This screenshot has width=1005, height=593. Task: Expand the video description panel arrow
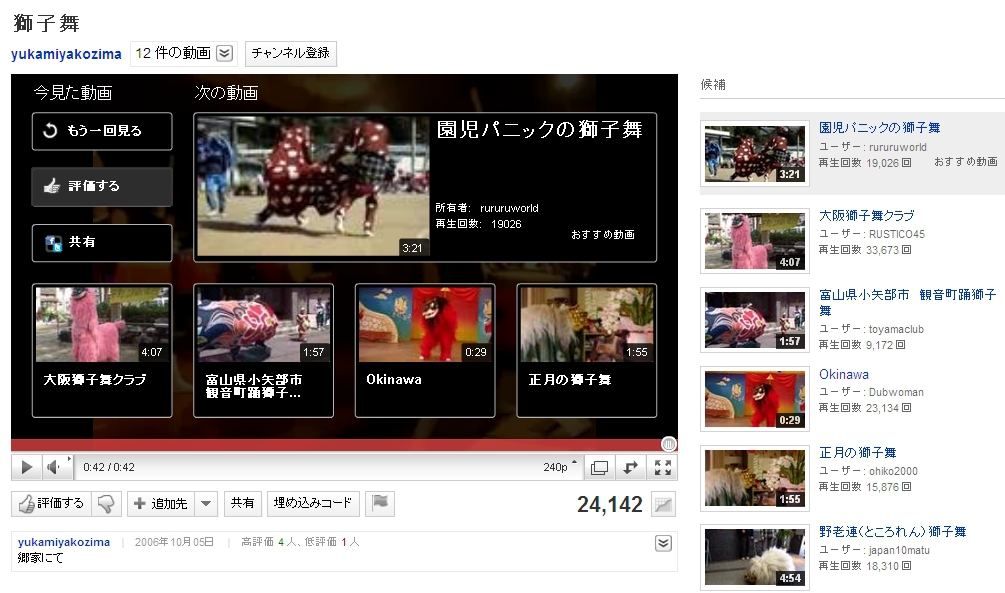663,544
